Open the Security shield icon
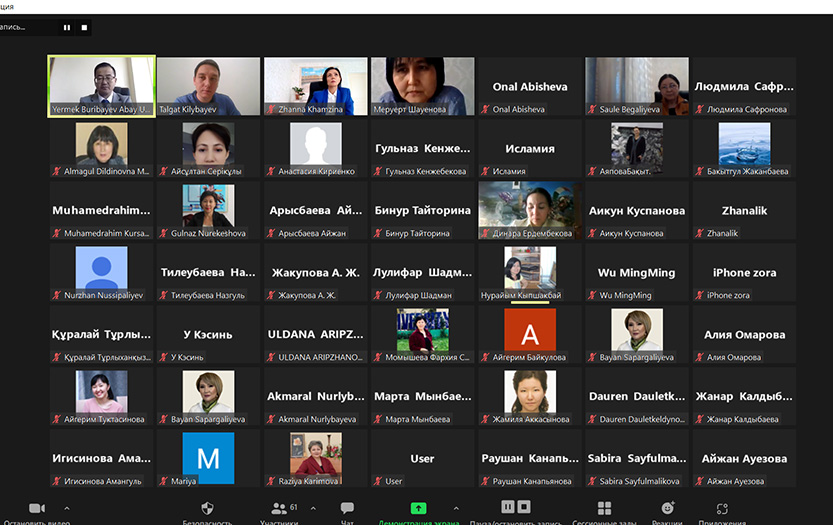The image size is (833, 525). tap(207, 508)
